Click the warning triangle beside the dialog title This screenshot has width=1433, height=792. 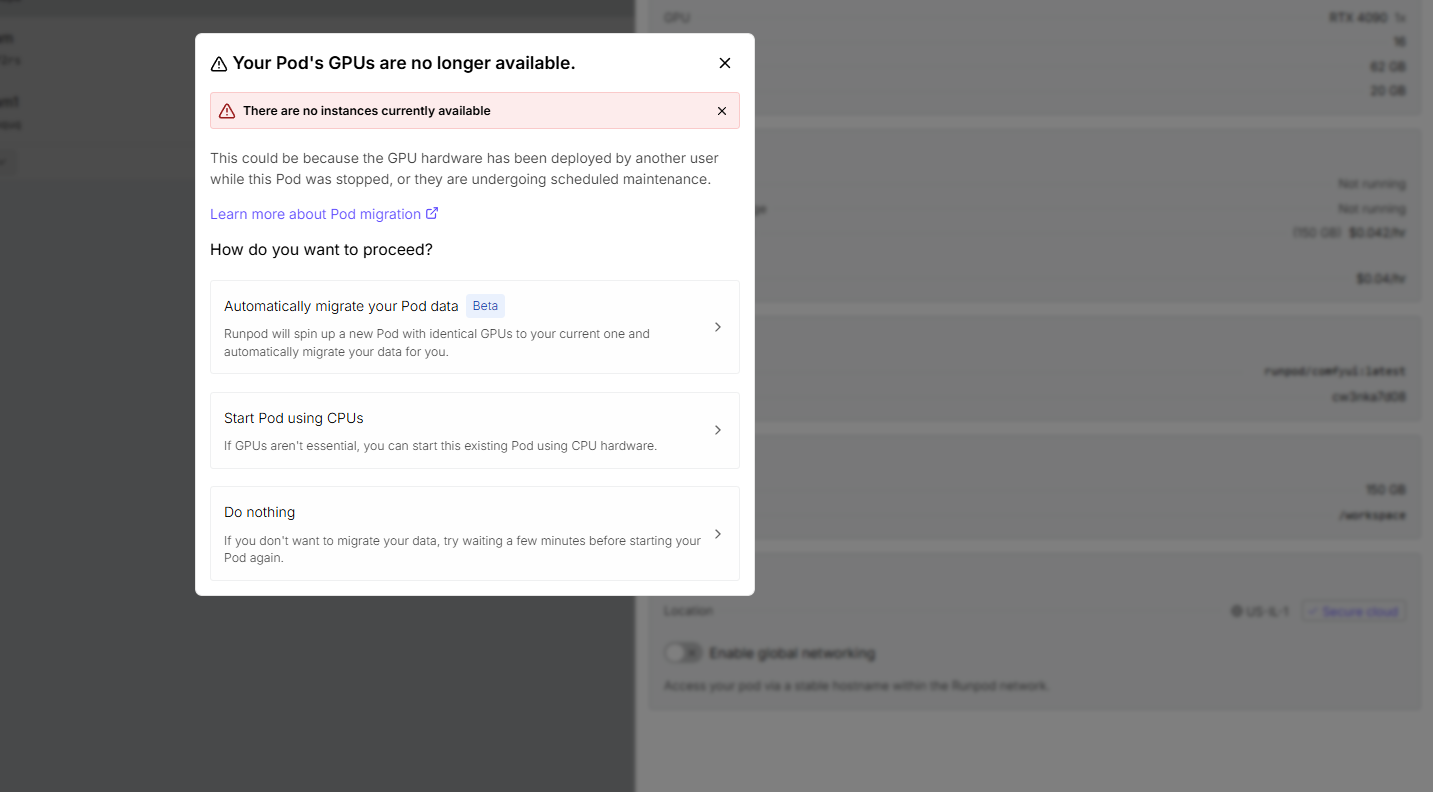219,63
